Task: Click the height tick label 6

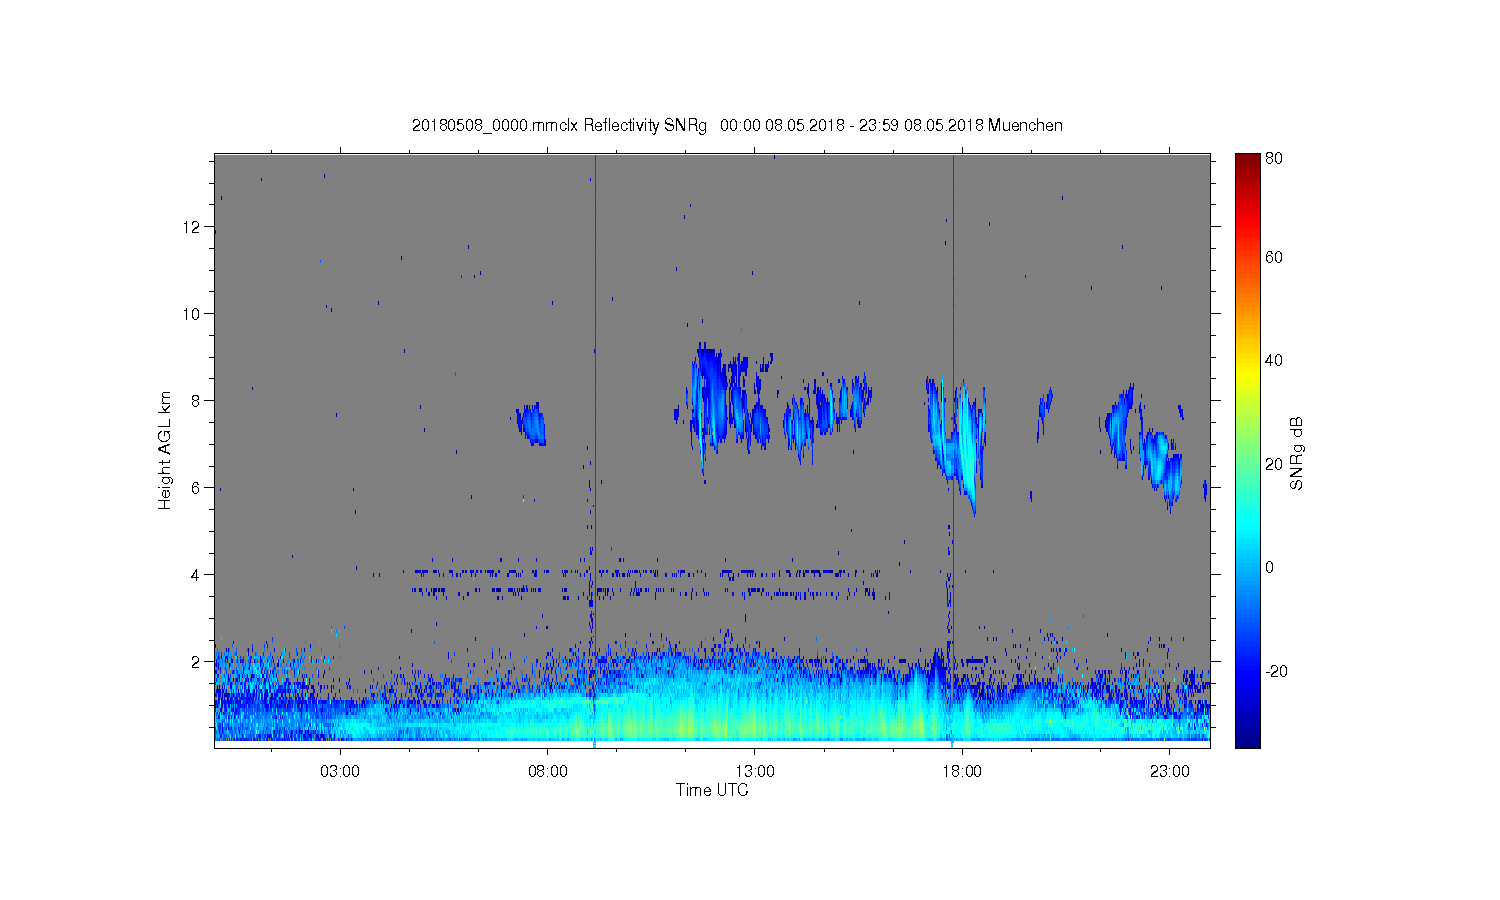Action: coord(196,488)
